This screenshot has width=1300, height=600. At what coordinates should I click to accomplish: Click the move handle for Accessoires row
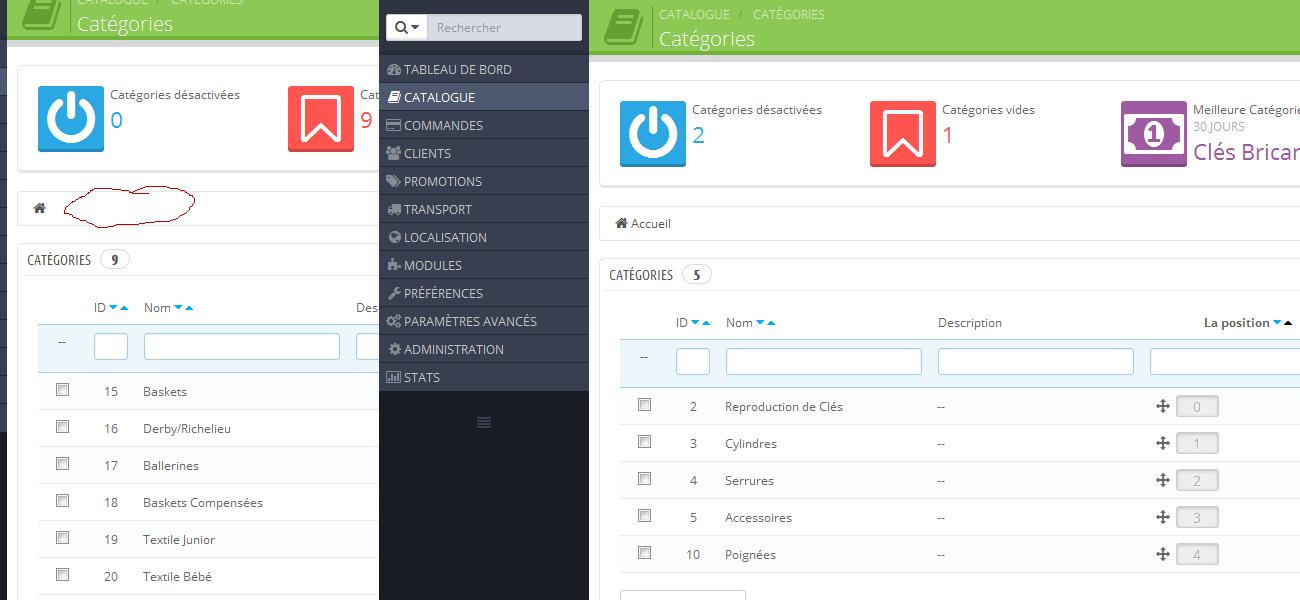click(1163, 518)
